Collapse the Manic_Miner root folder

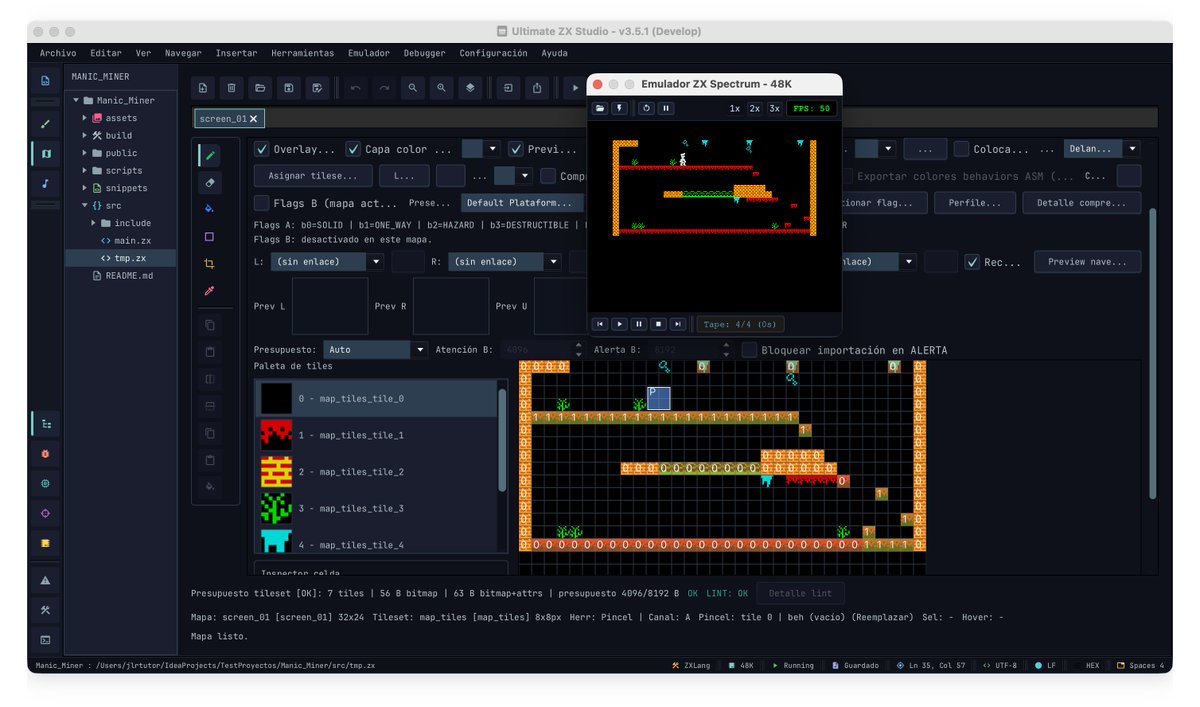(x=76, y=100)
